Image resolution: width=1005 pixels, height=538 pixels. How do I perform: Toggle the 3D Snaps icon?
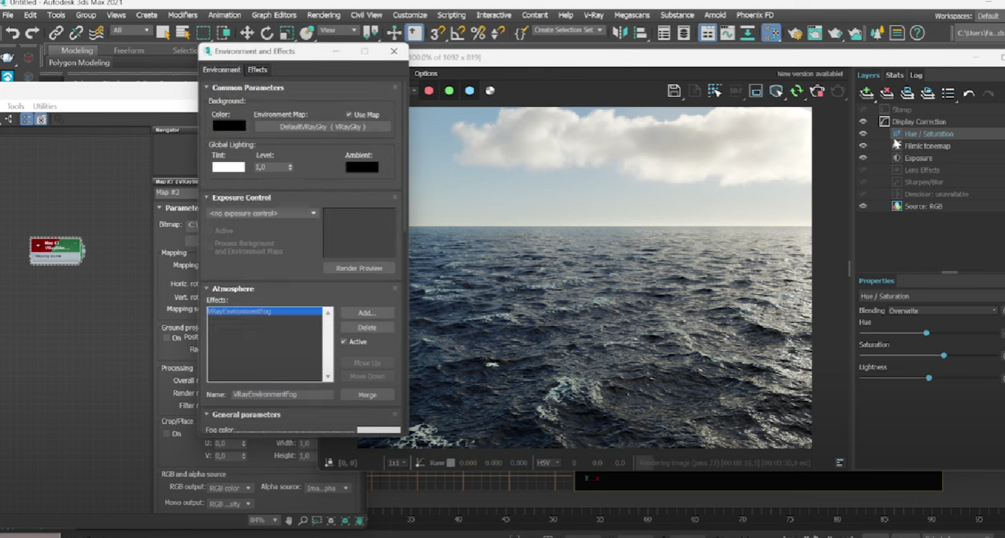tap(438, 32)
